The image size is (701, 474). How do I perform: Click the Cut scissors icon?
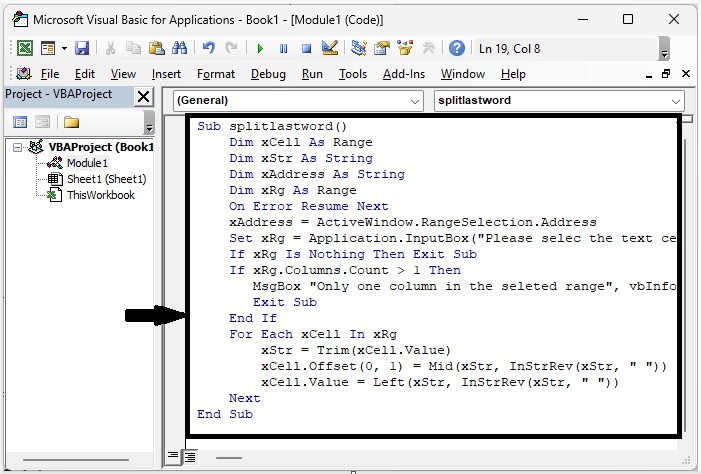pos(110,48)
